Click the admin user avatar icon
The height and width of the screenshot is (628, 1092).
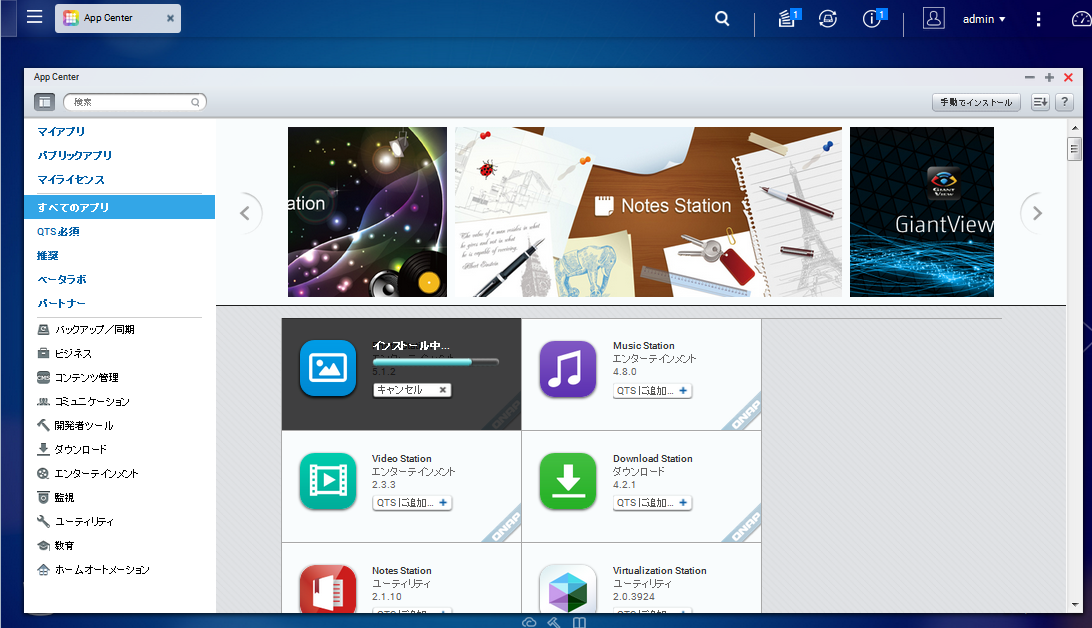click(x=933, y=18)
